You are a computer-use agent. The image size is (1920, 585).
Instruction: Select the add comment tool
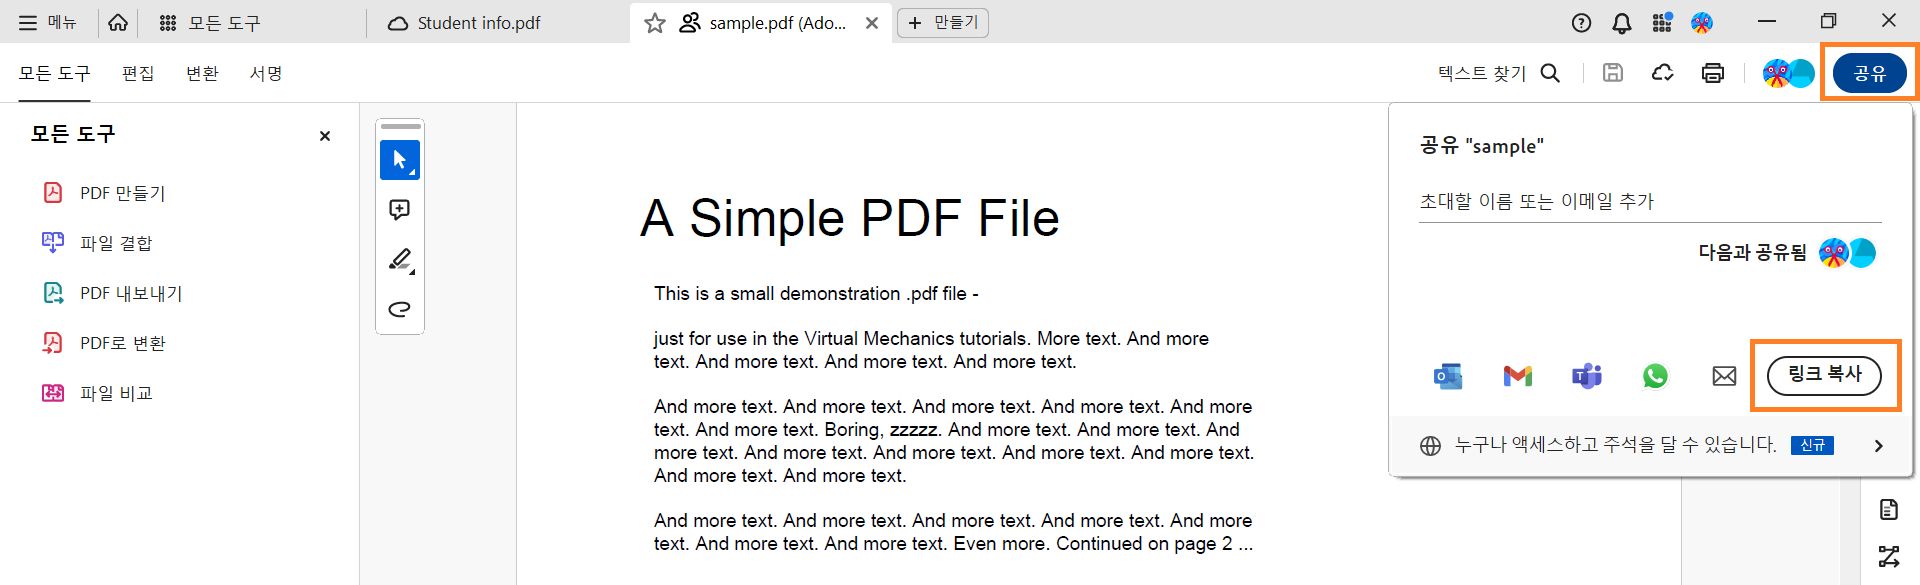point(400,210)
